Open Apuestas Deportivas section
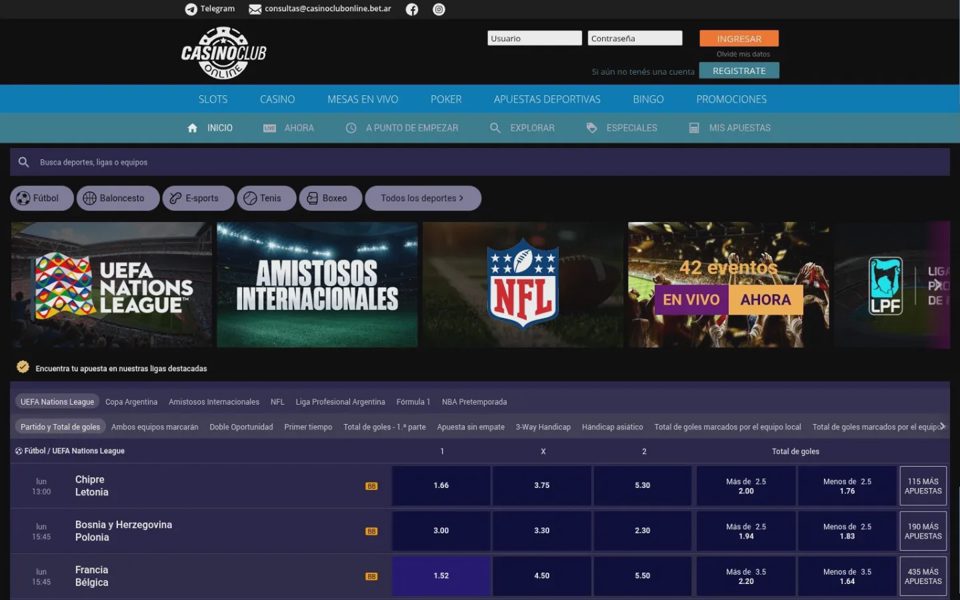Viewport: 960px width, 600px height. 547,99
